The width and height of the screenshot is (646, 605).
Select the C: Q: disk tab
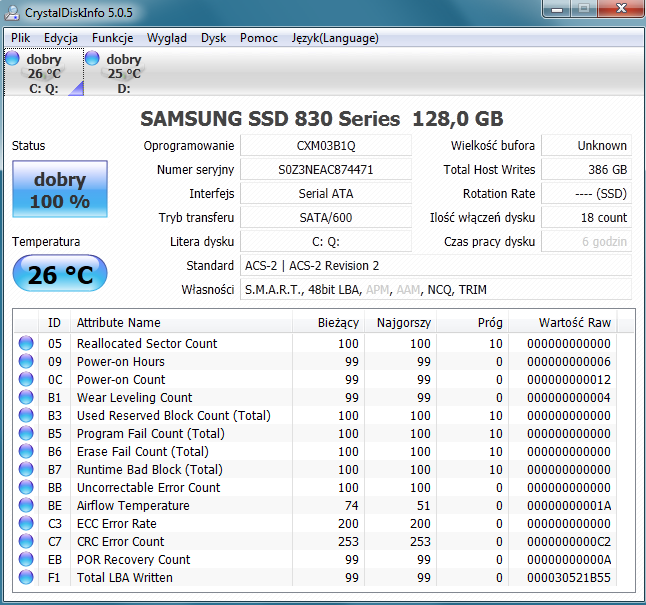(44, 73)
